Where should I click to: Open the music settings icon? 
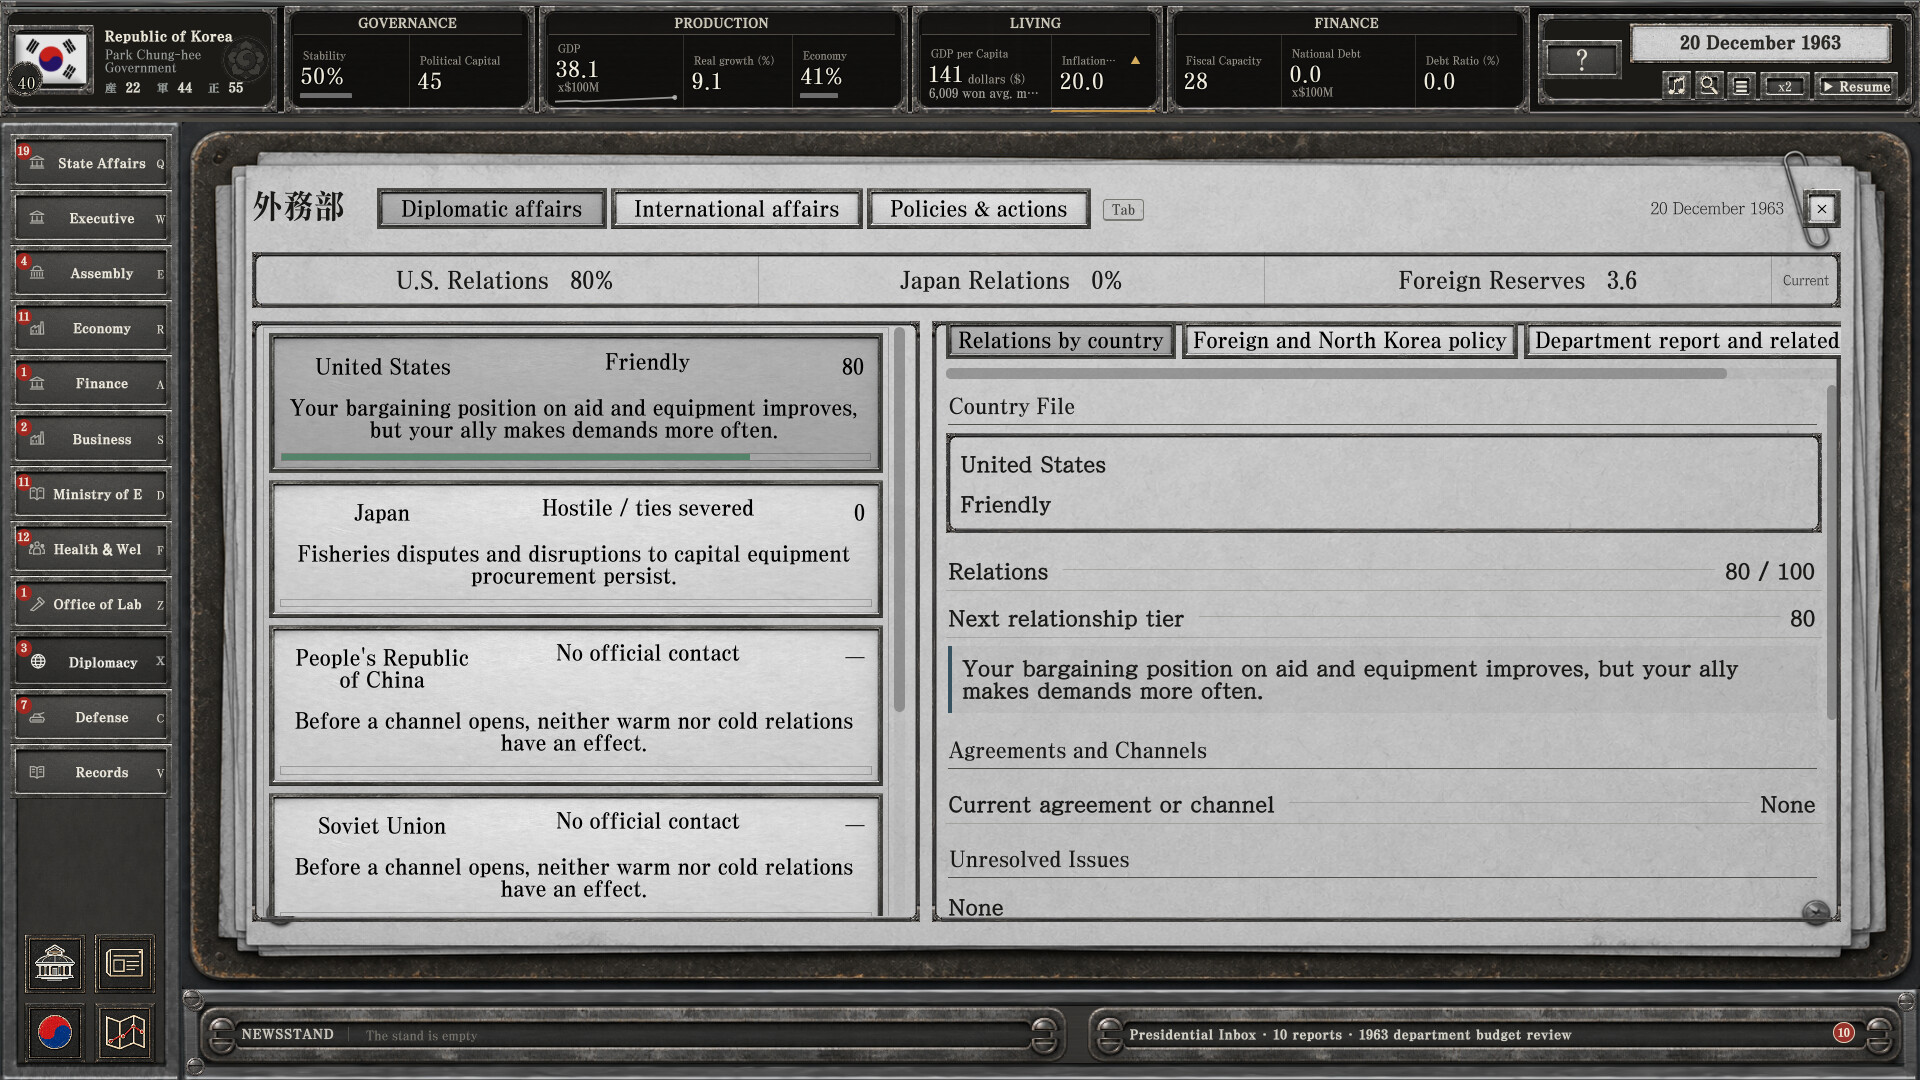(1676, 86)
